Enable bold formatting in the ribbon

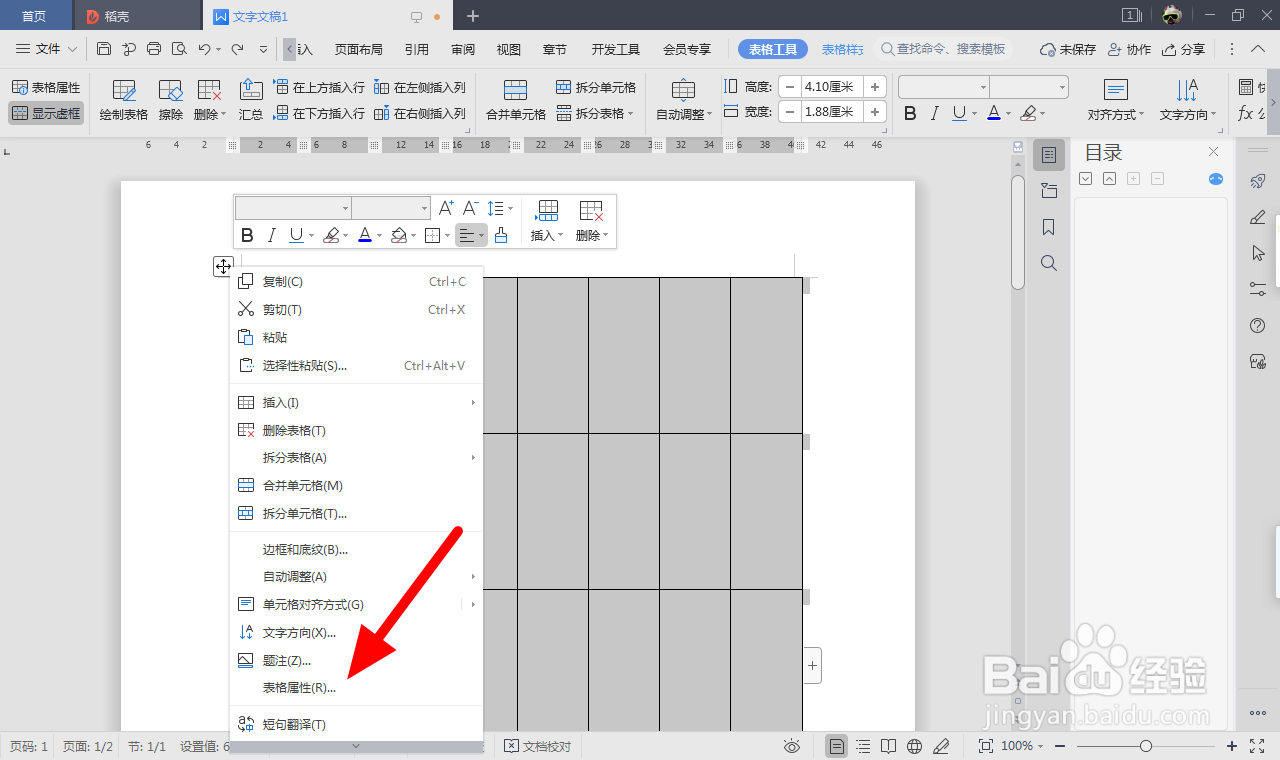point(909,112)
